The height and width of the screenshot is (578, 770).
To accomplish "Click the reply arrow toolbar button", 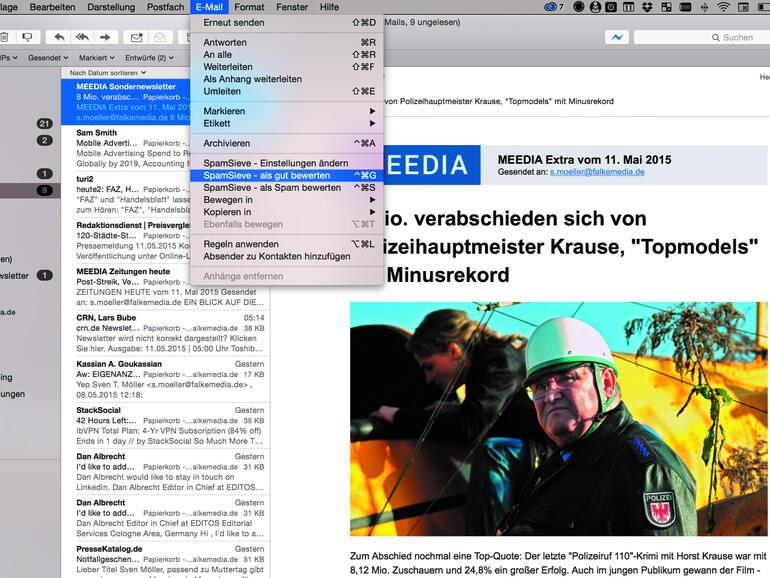I will point(59,37).
